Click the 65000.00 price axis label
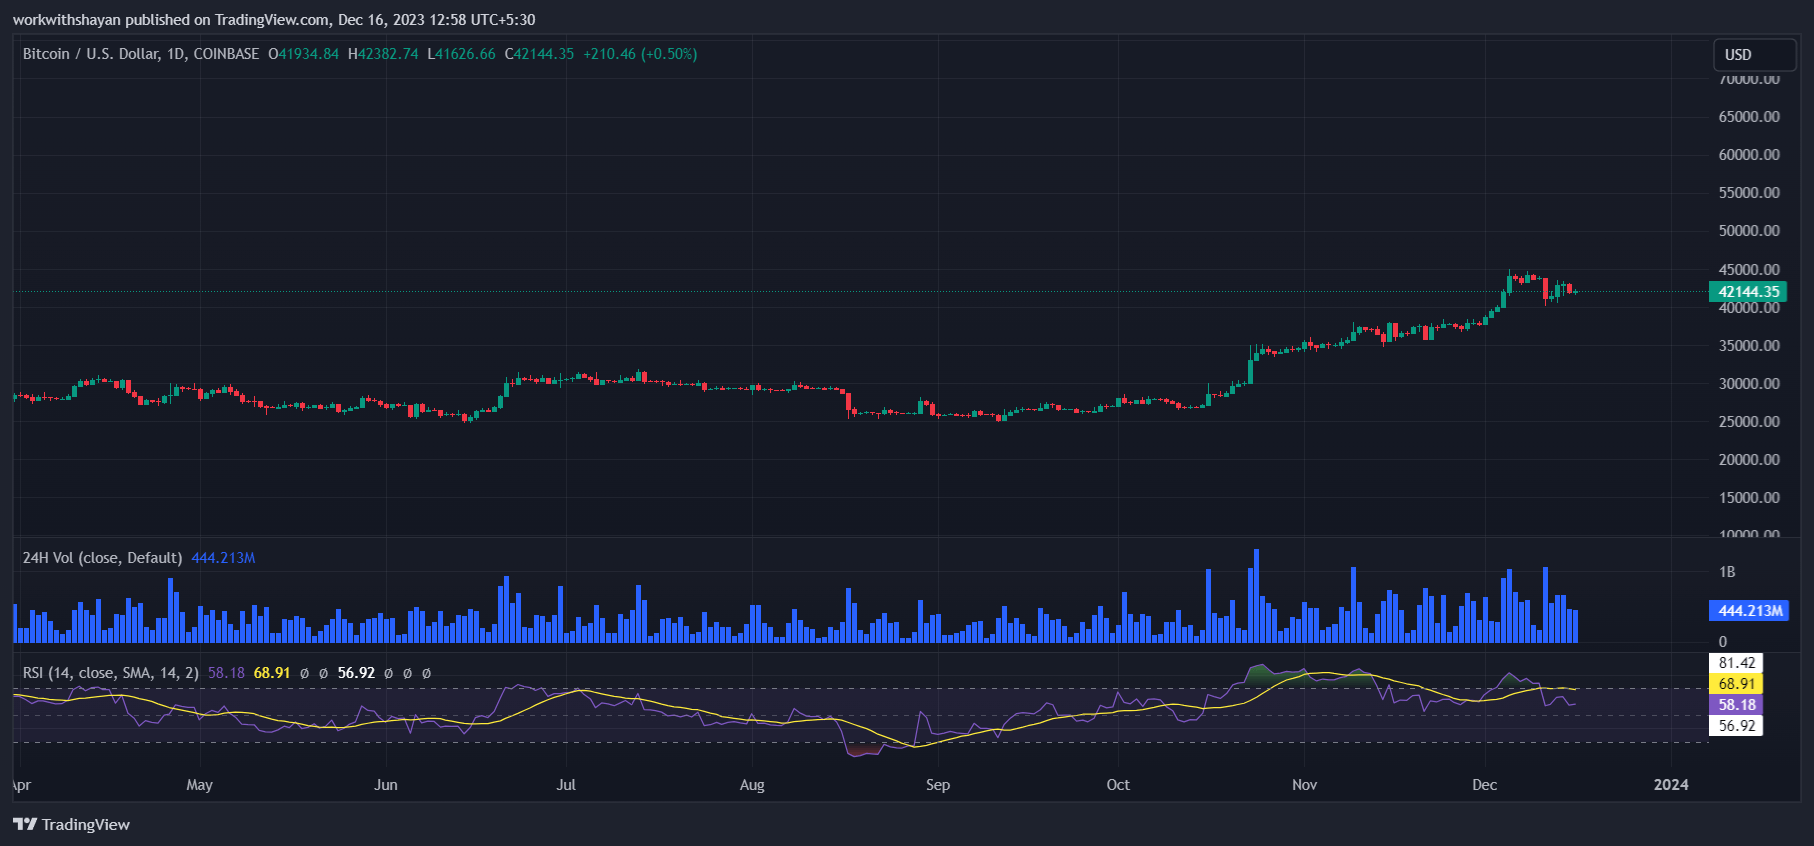 click(1749, 117)
